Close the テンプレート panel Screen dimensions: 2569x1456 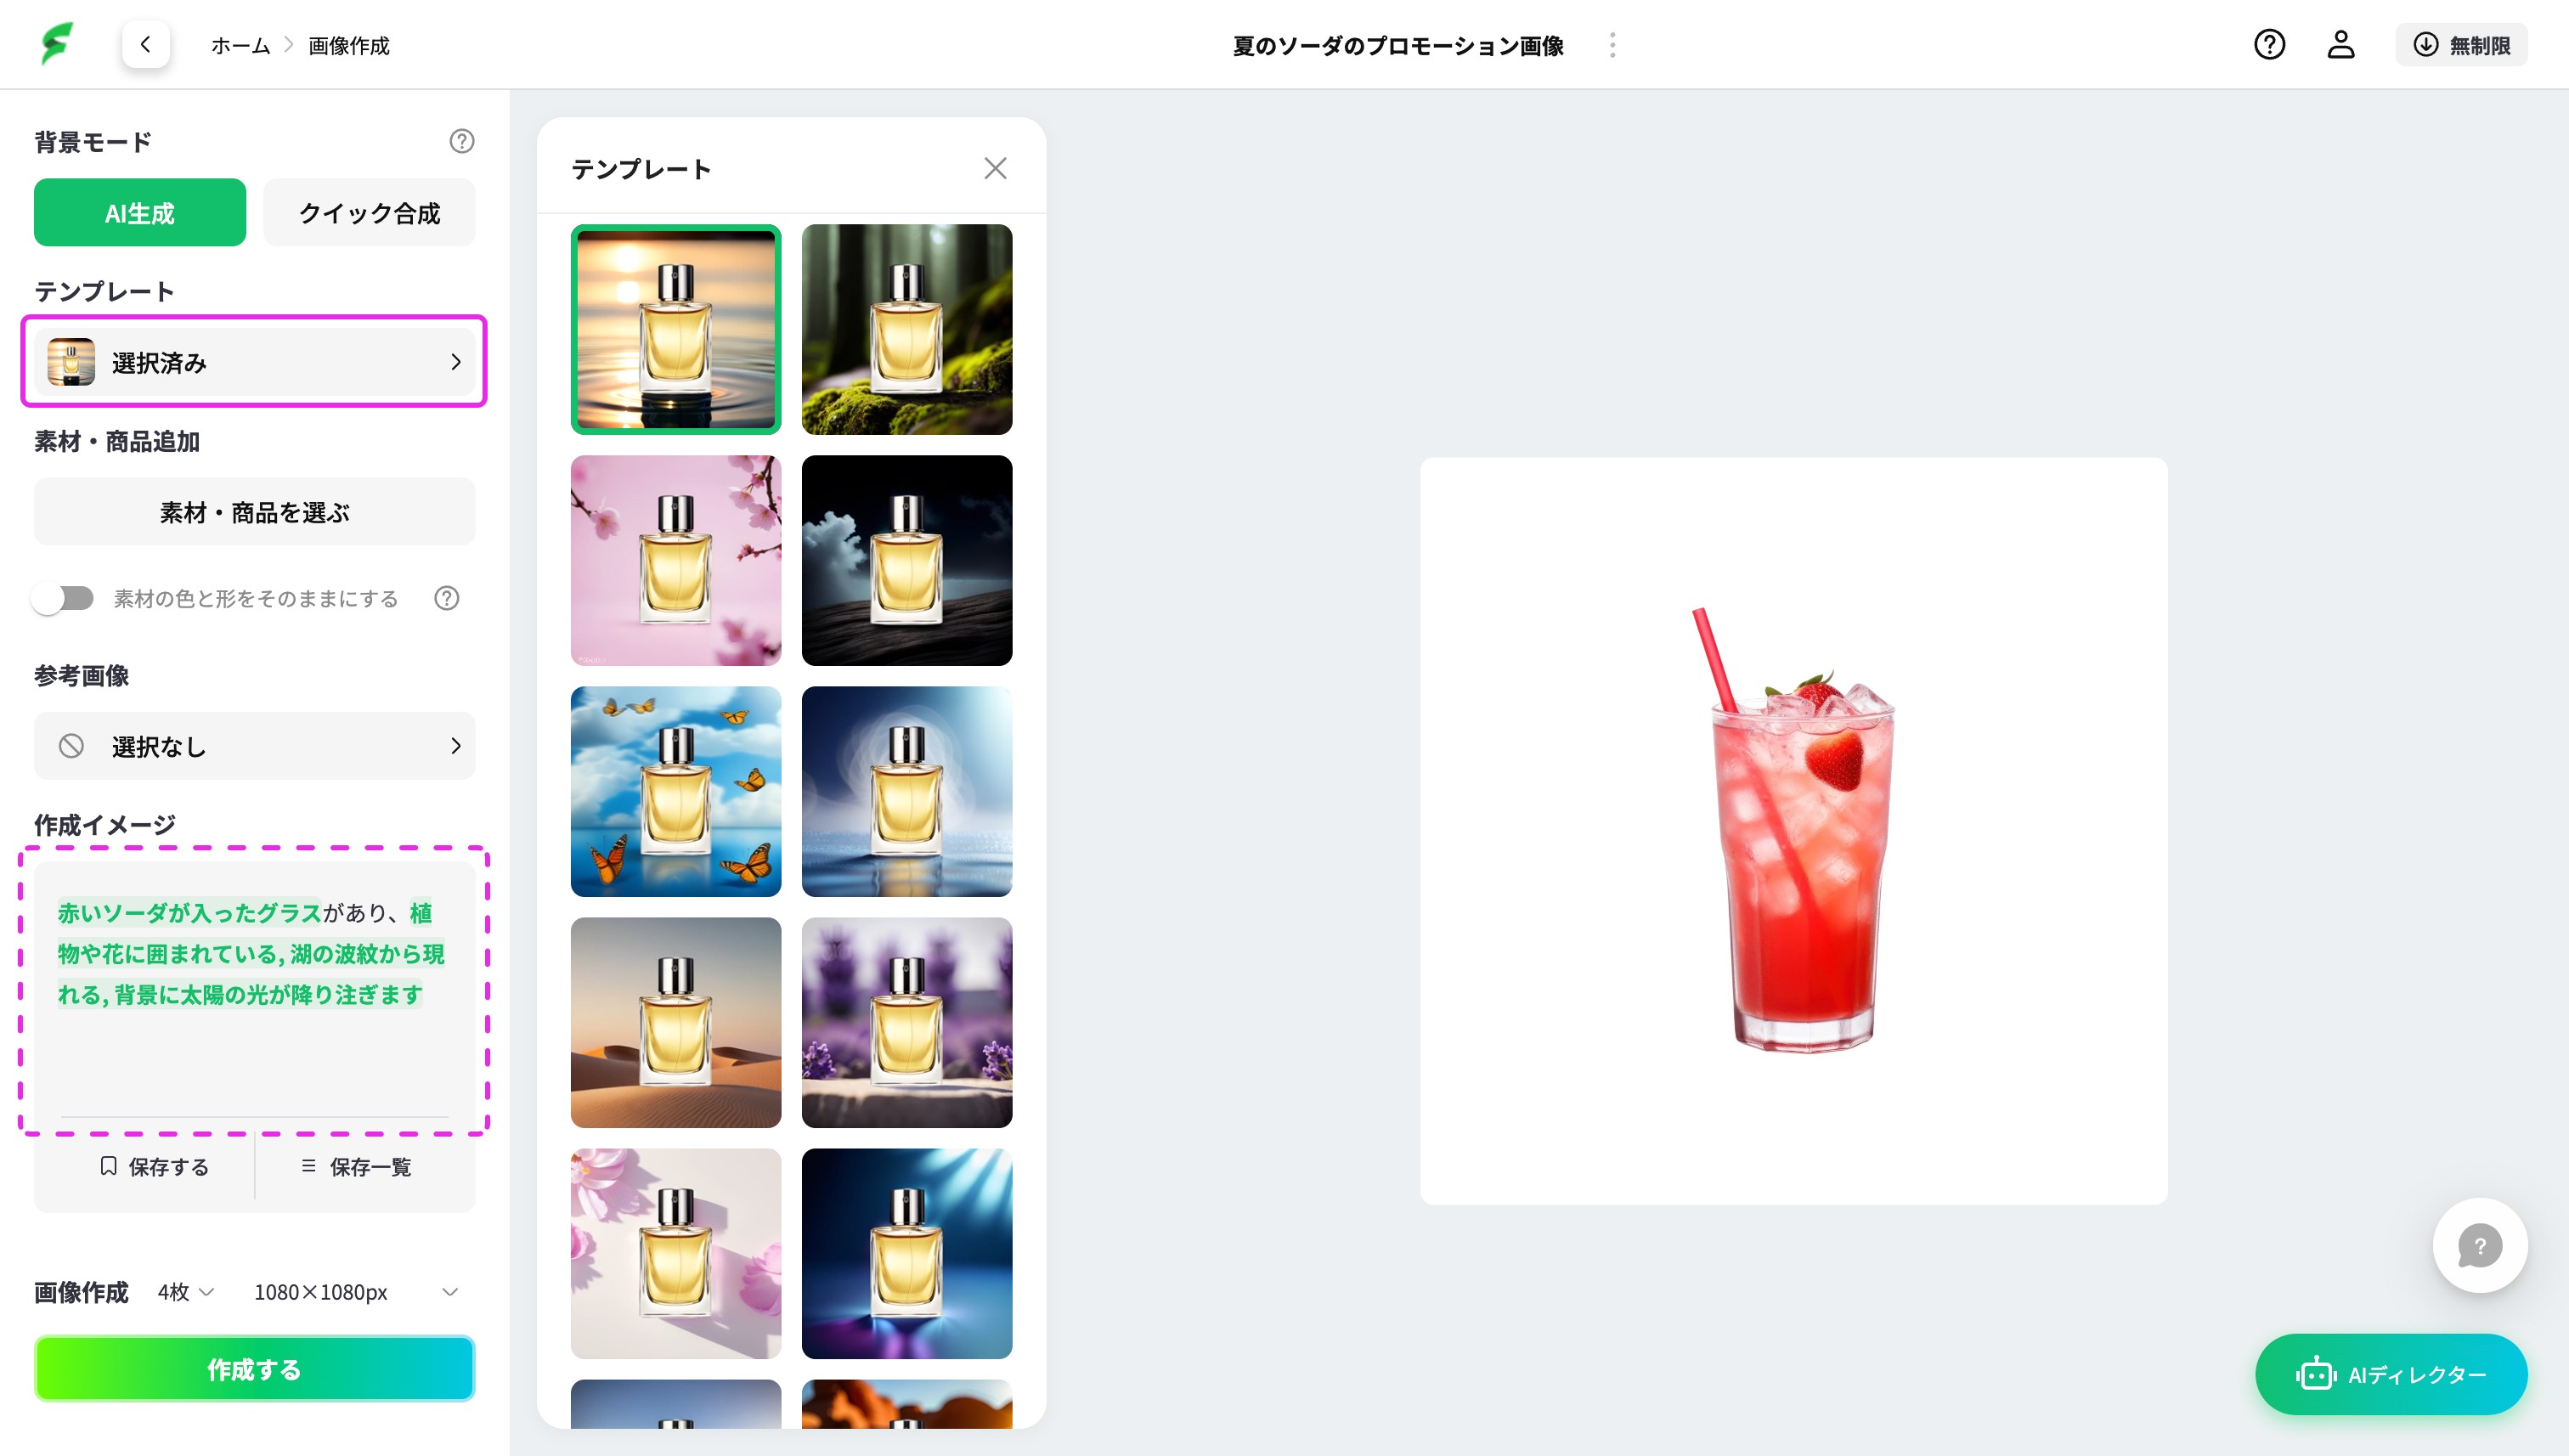994,168
